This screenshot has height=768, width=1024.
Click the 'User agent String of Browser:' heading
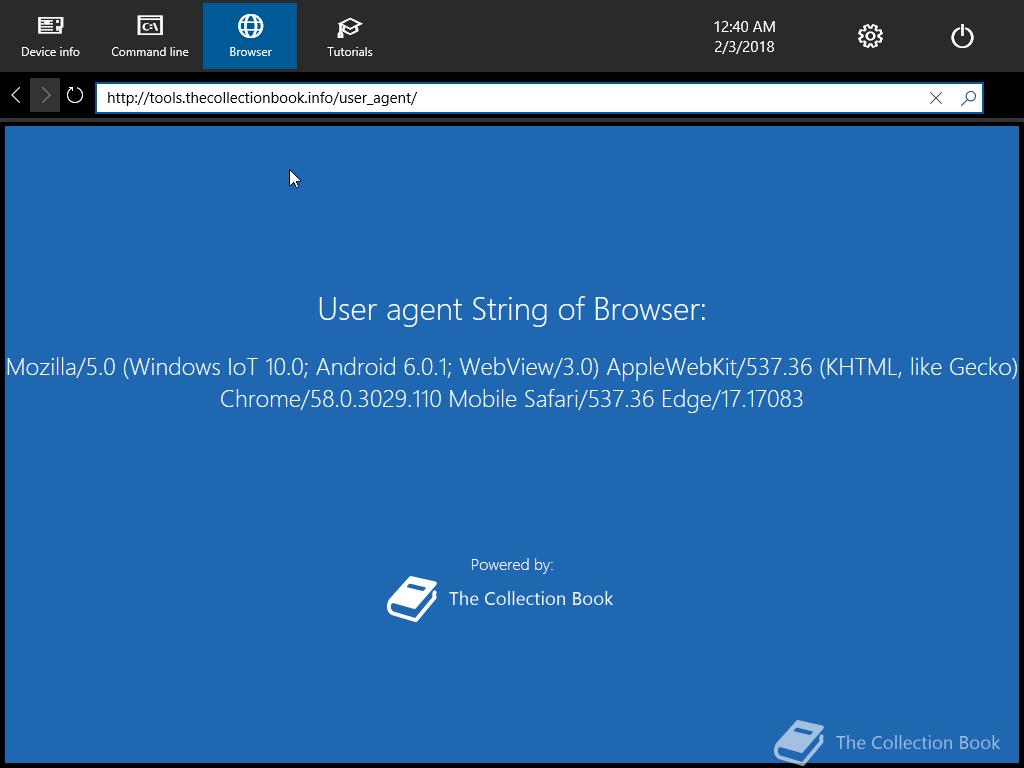point(512,310)
